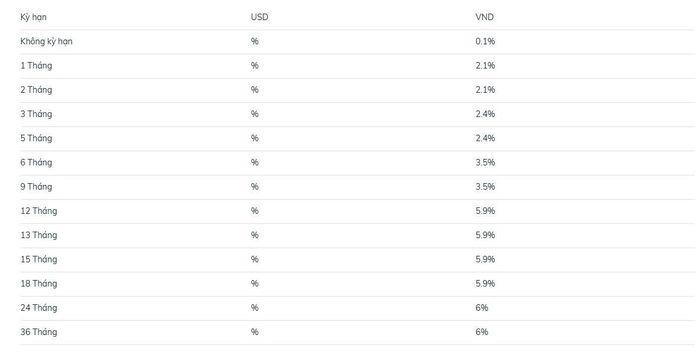The image size is (700, 361).
Task: Click the USD column header
Action: tap(259, 17)
